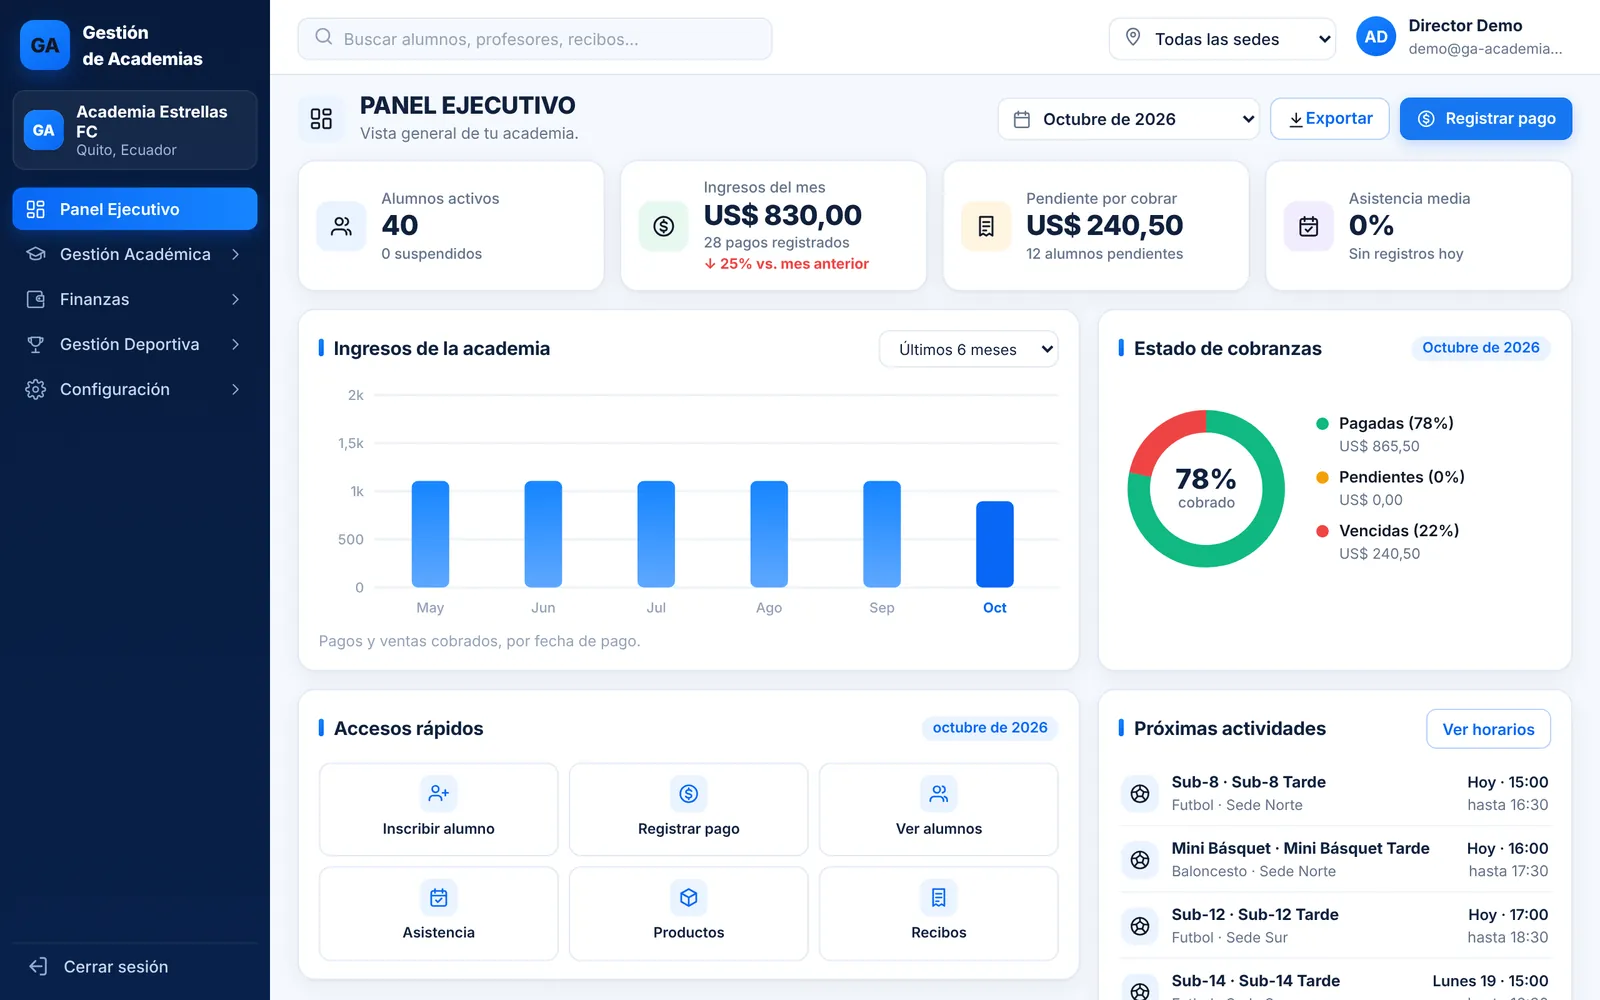The width and height of the screenshot is (1600, 1000).
Task: Click the ball icon for Sub-8 Tarde
Action: [x=1140, y=793]
